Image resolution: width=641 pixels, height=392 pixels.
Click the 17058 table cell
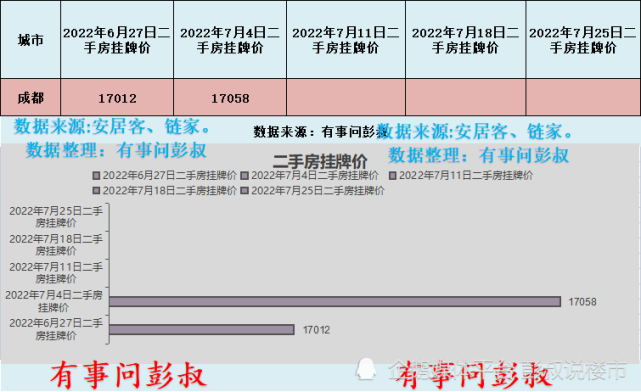tap(230, 97)
